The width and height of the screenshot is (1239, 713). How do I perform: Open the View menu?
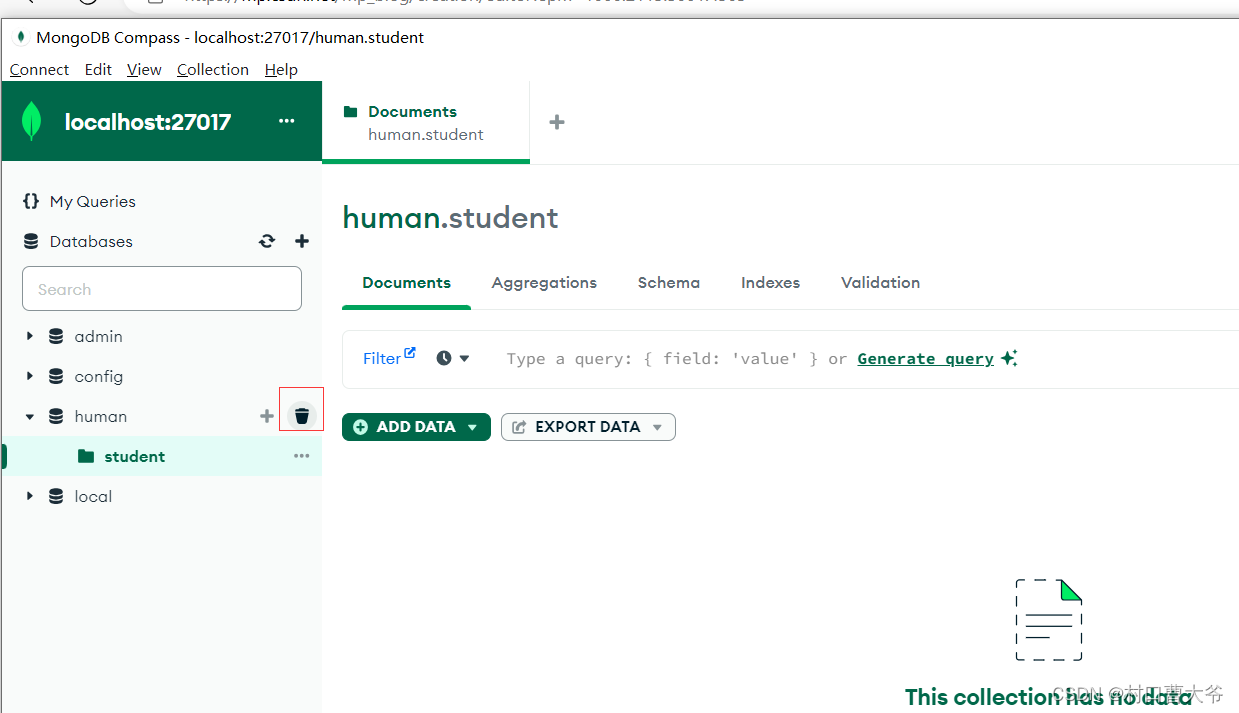click(144, 69)
